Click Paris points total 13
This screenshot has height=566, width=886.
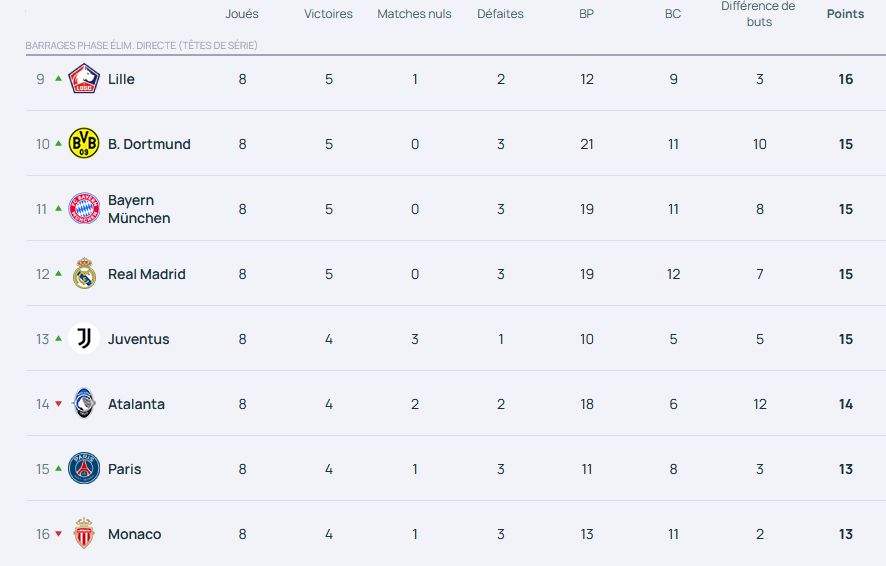[845, 469]
